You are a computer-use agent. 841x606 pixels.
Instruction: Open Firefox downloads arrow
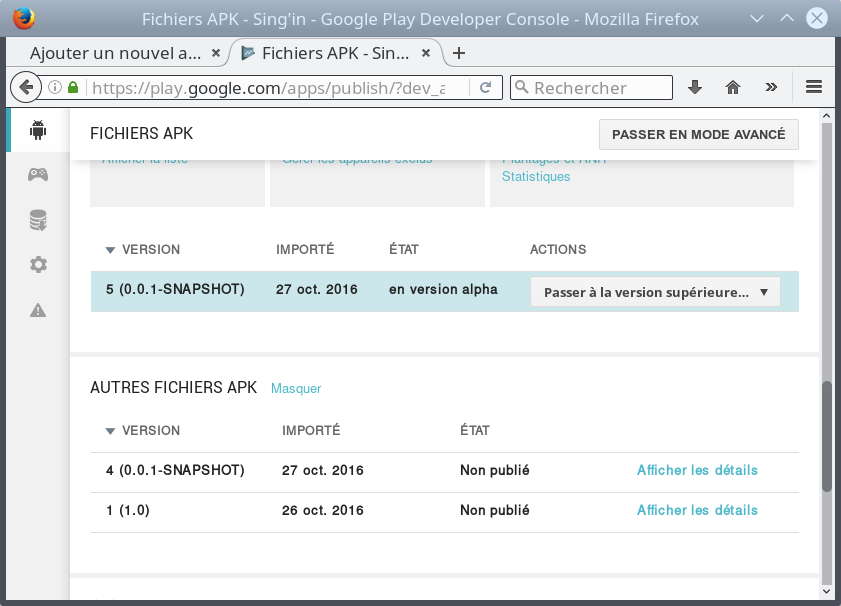click(695, 87)
